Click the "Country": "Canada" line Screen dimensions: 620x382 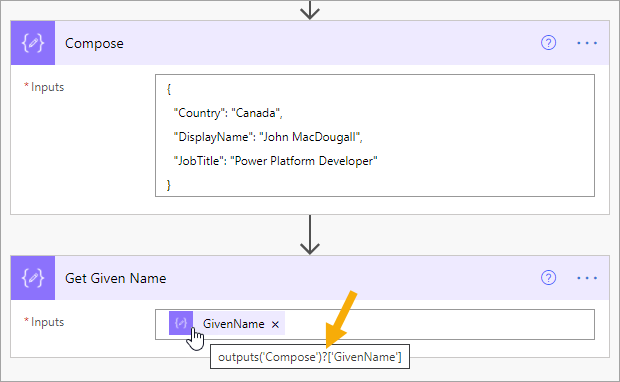(x=228, y=113)
